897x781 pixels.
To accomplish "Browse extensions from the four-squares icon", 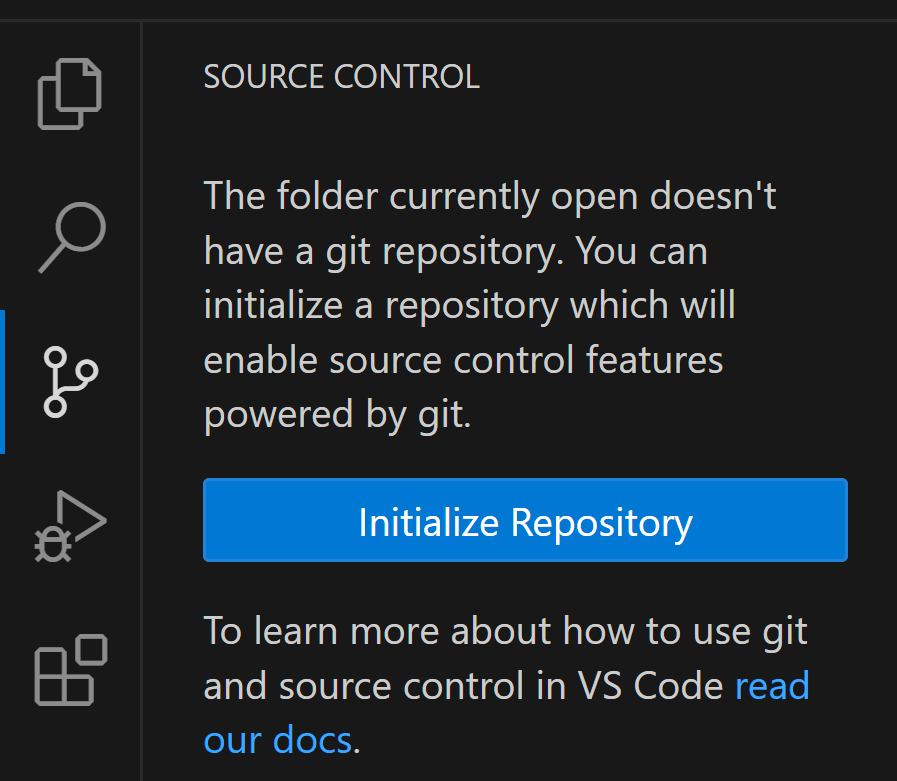I will click(71, 670).
